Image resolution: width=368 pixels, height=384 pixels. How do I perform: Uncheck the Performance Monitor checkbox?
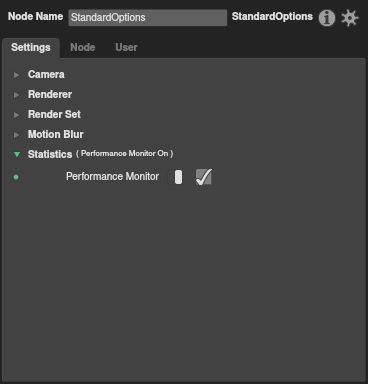coord(204,177)
